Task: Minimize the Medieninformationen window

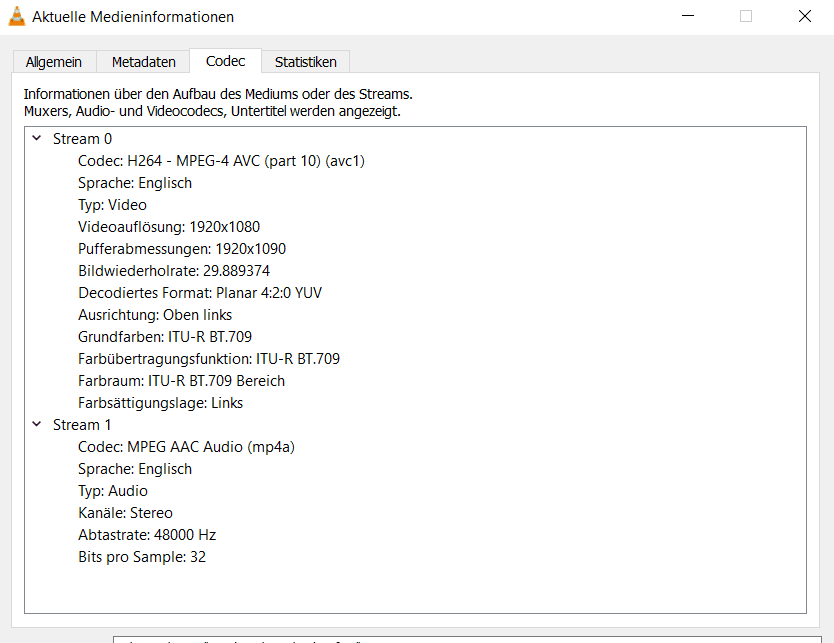Action: (x=688, y=16)
